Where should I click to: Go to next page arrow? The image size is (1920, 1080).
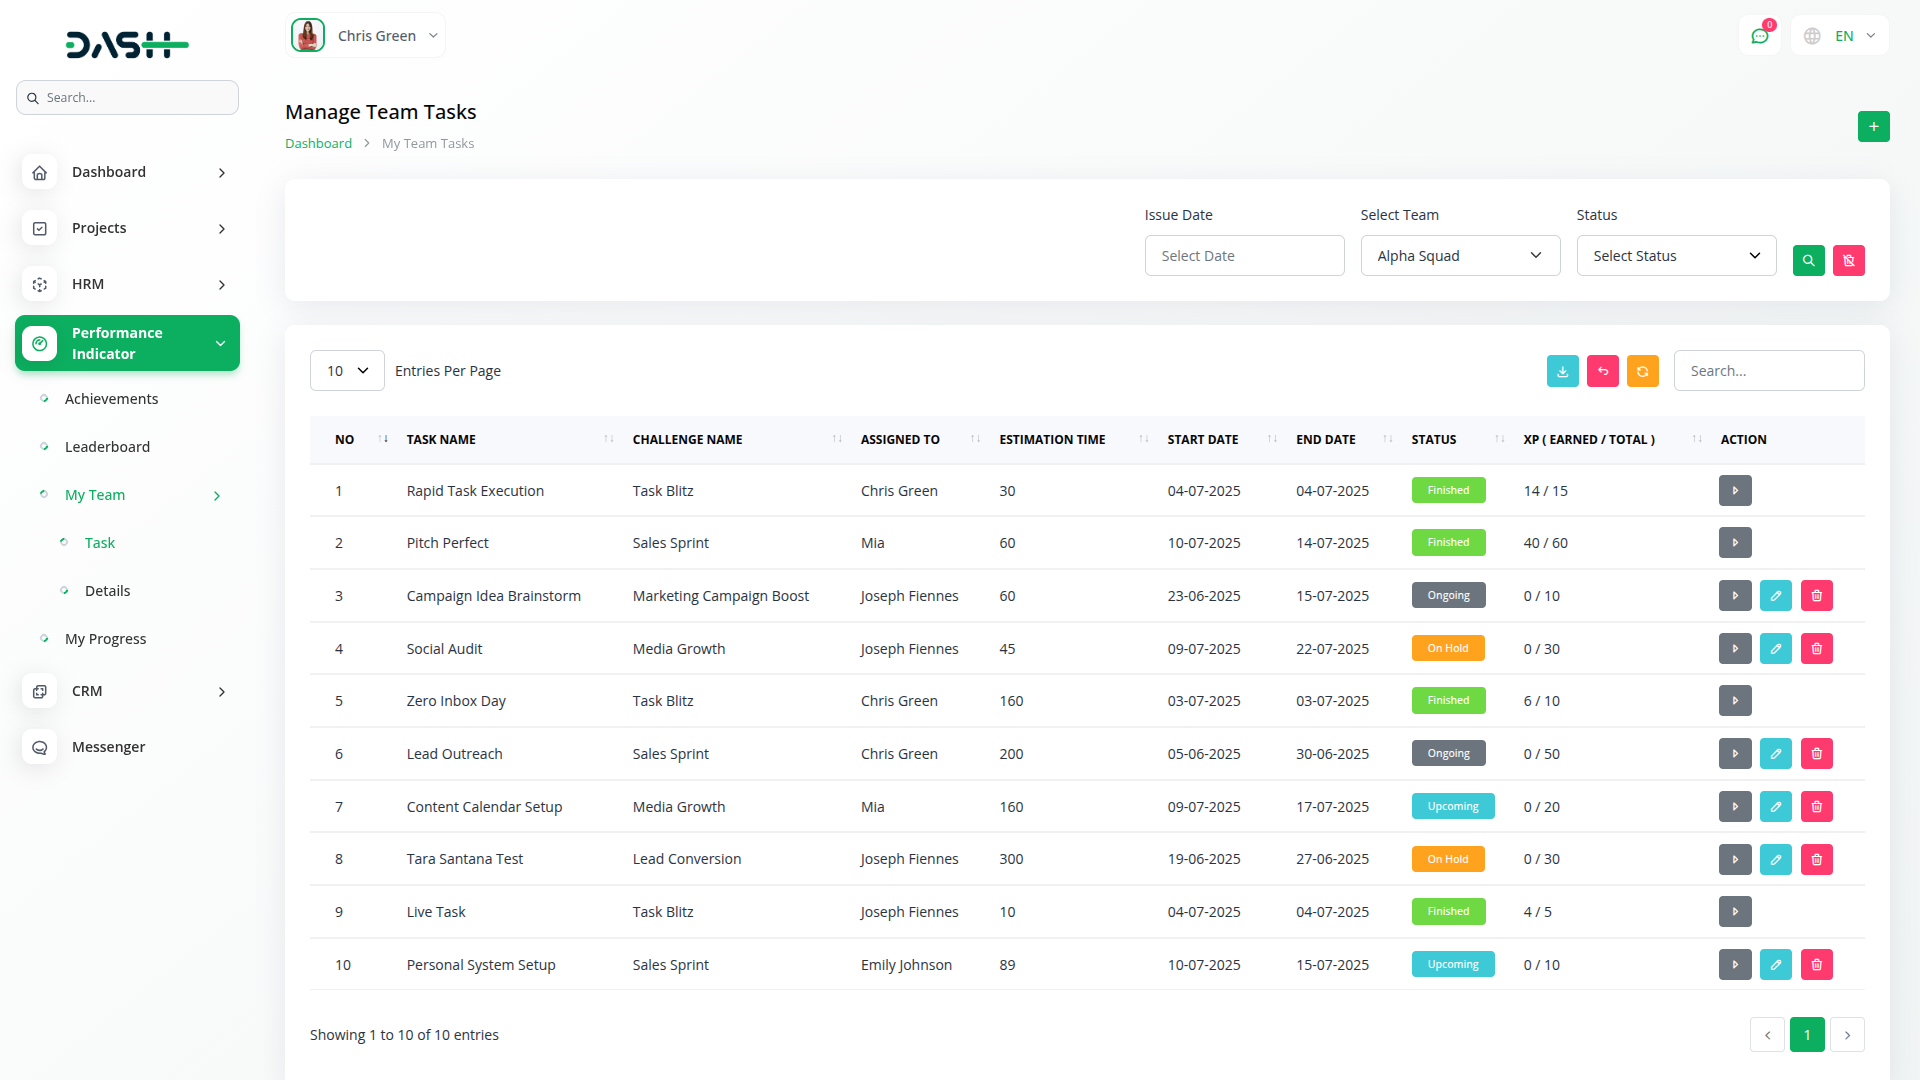coord(1847,1035)
